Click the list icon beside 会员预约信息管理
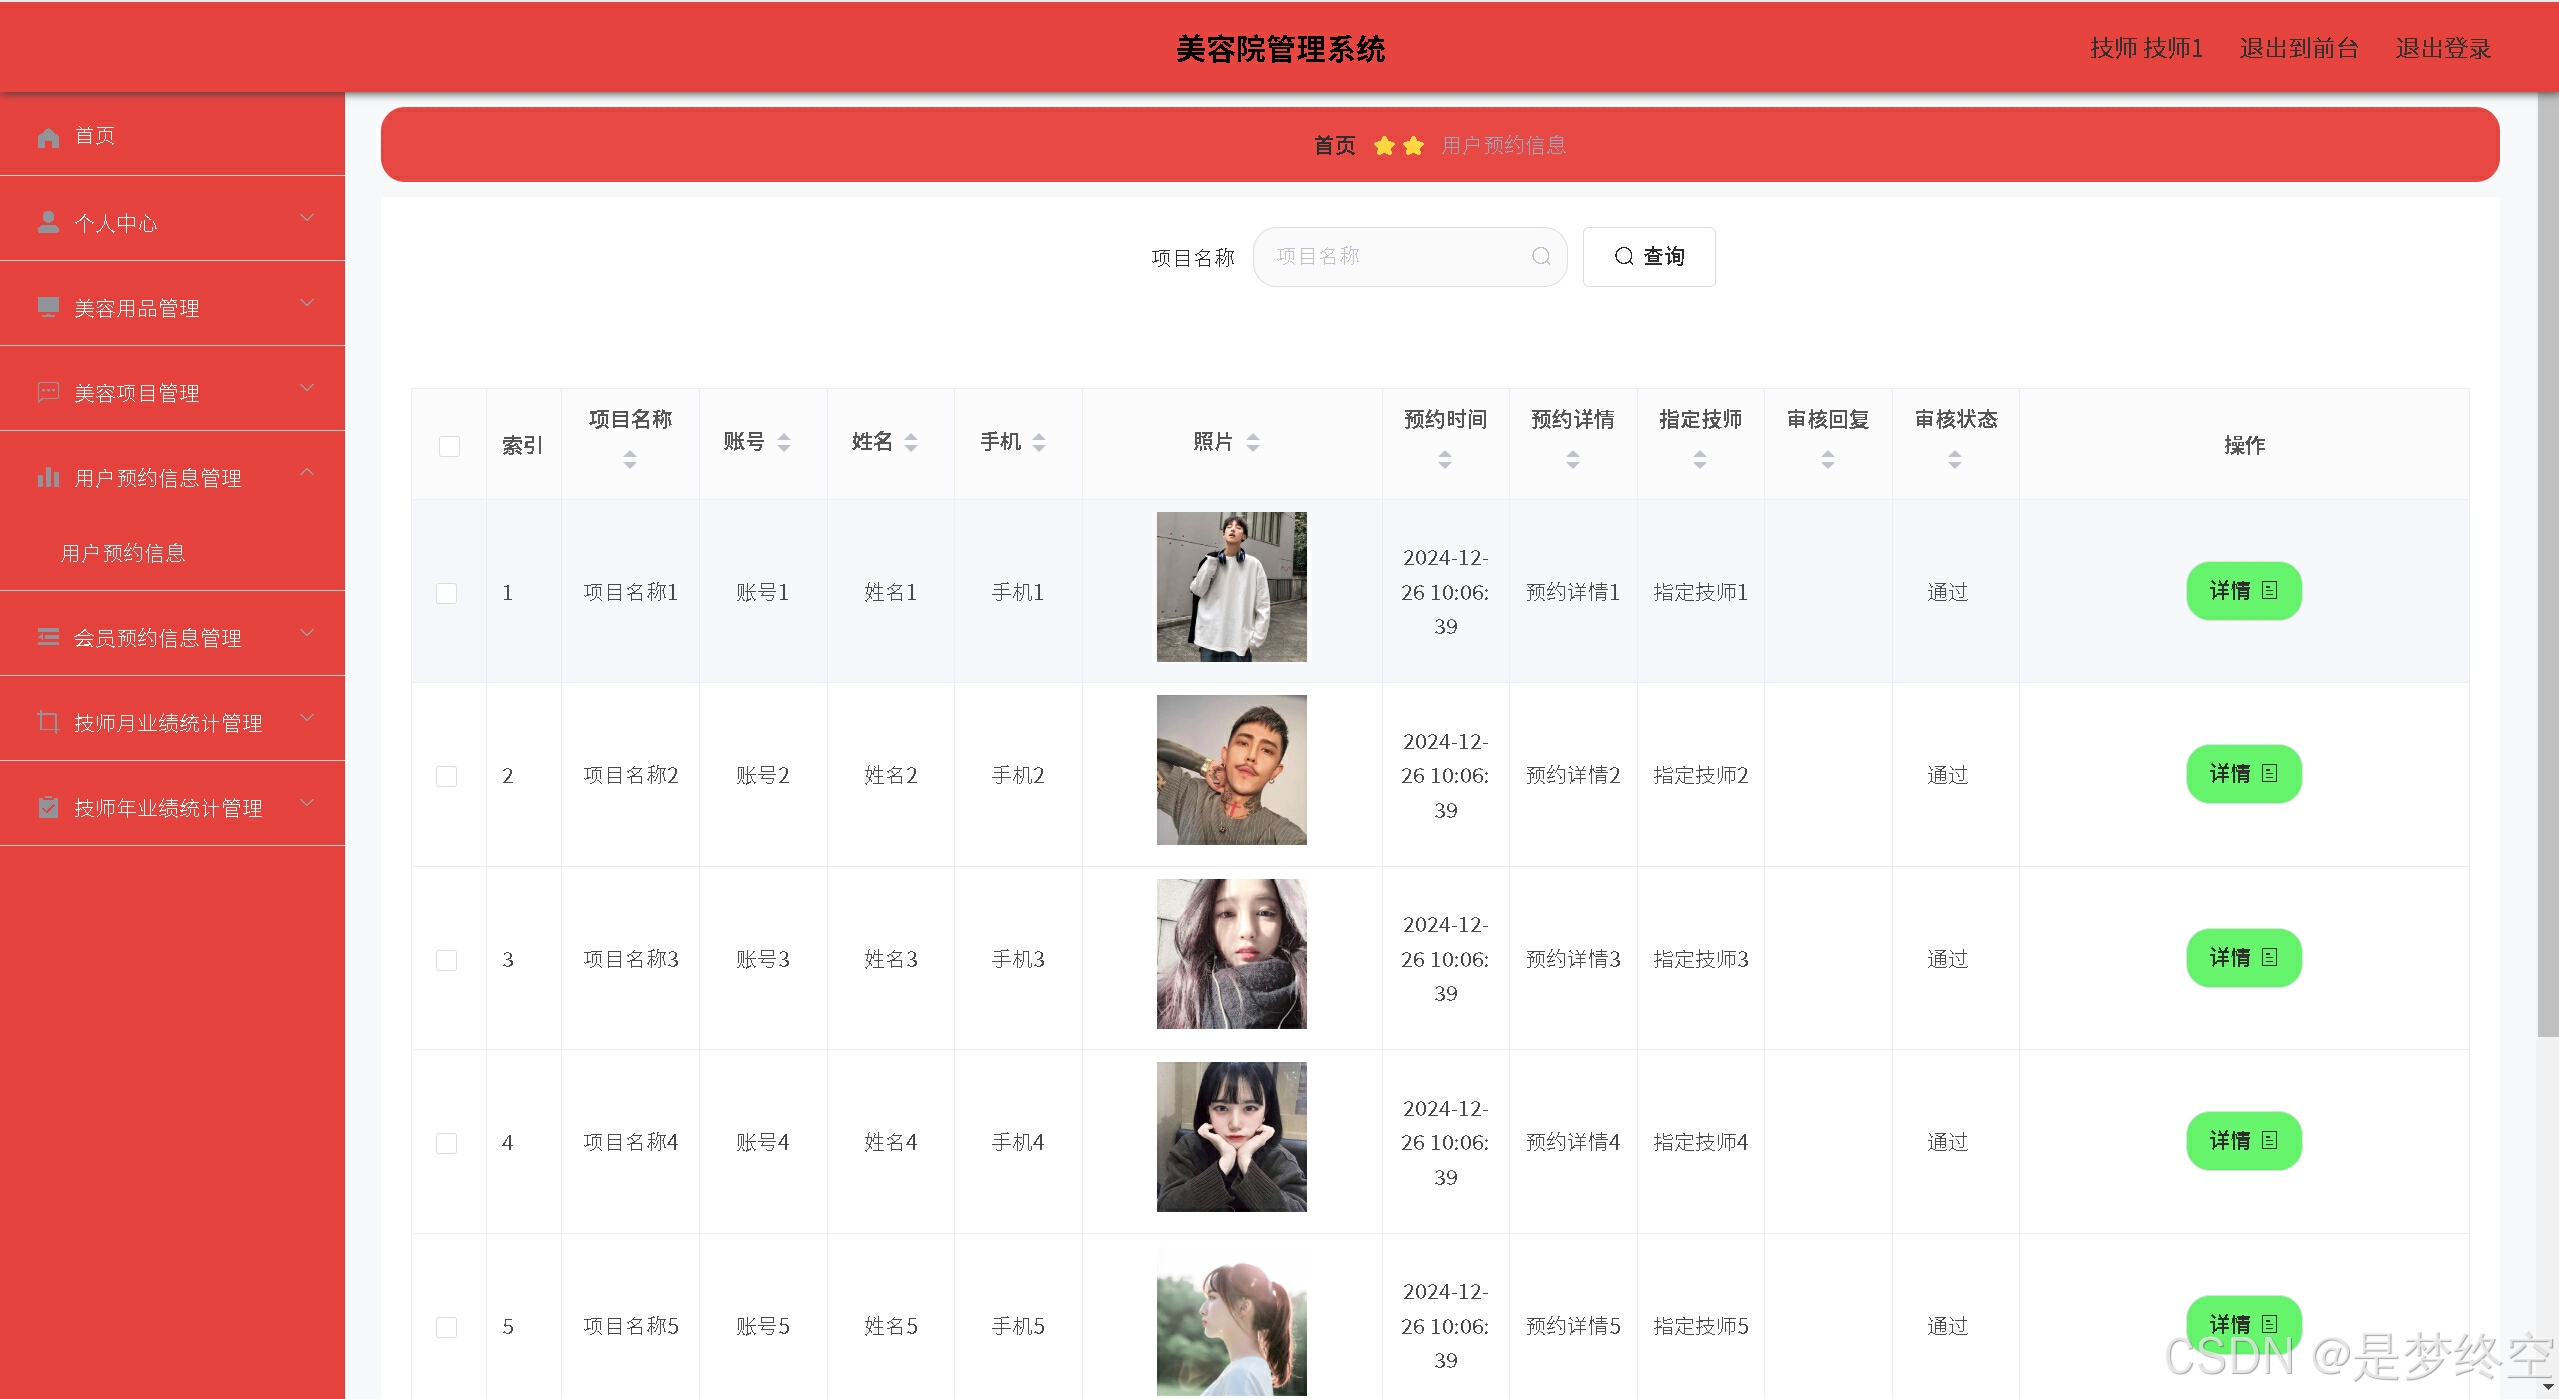2559x1399 pixels. coord(48,637)
